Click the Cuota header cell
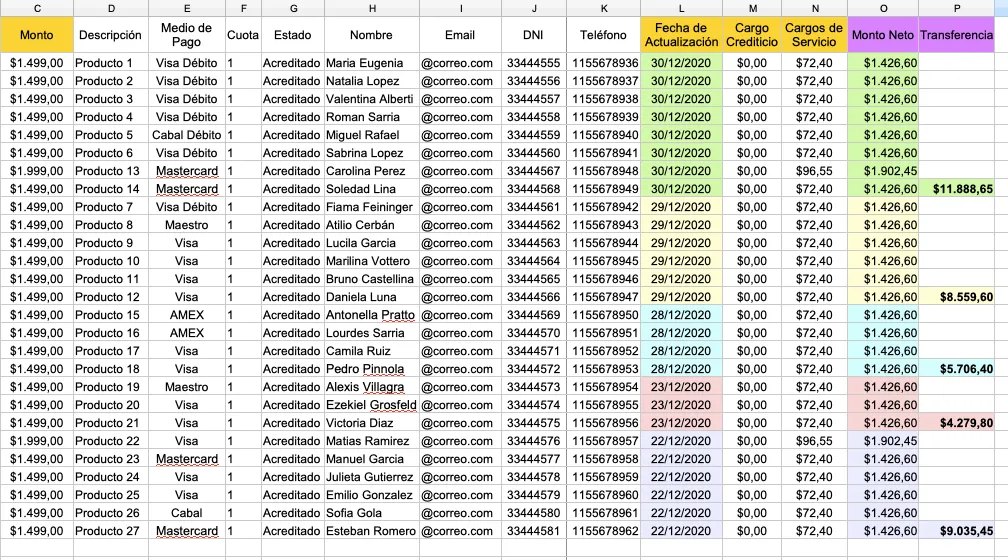 click(243, 35)
